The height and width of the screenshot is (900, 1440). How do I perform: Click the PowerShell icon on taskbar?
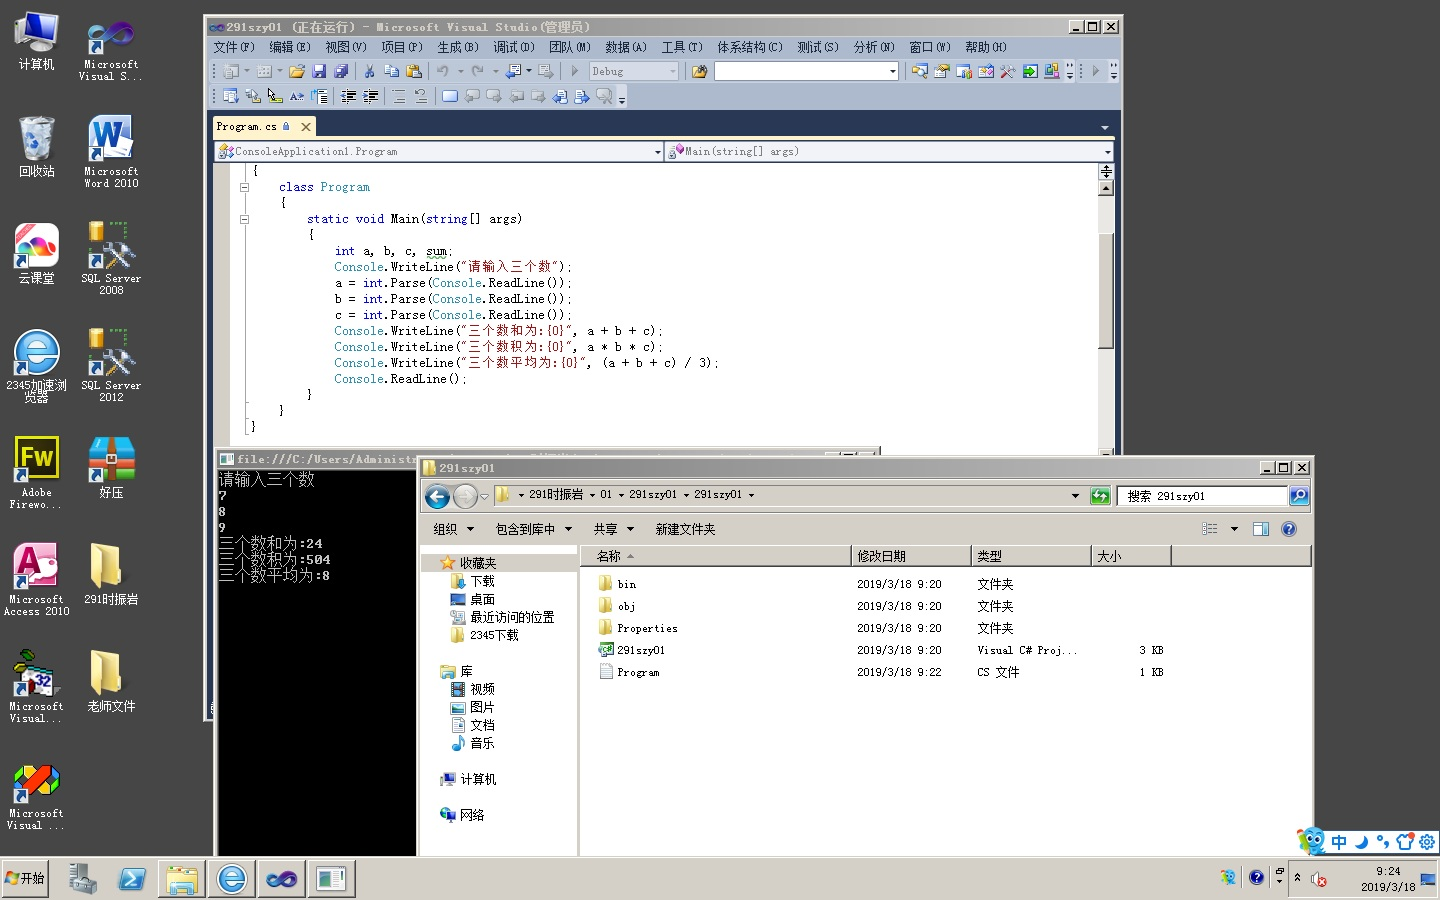[x=132, y=879]
